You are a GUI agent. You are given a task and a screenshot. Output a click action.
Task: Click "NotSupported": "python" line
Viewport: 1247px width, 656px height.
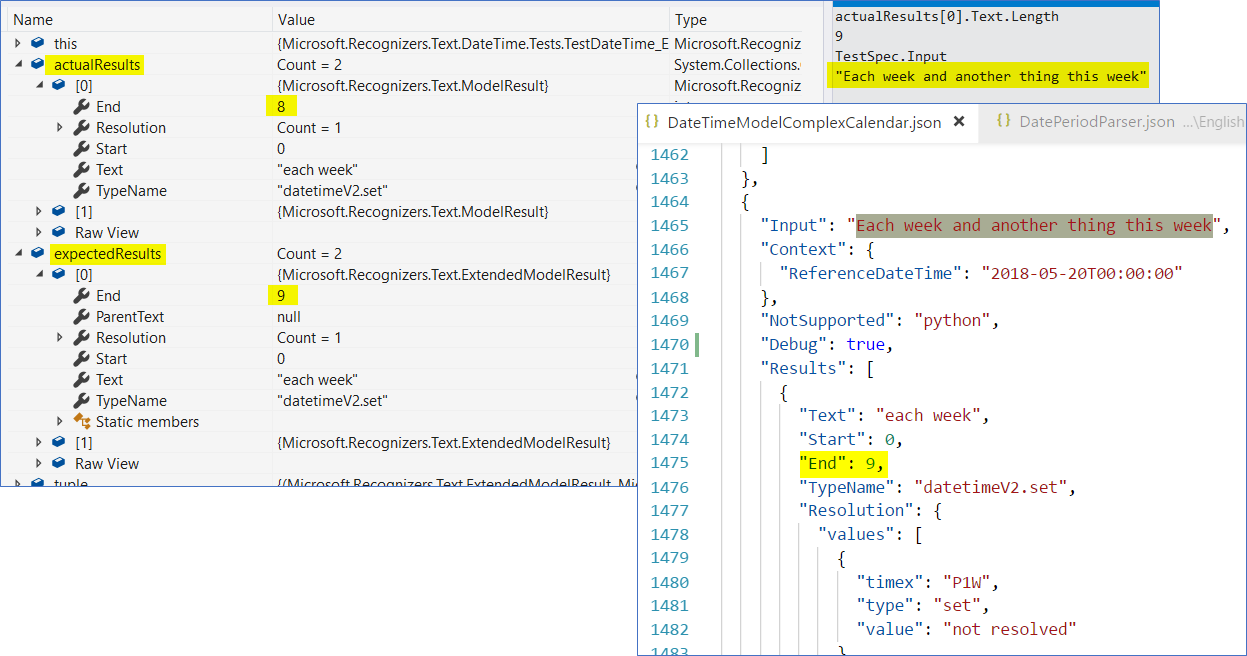coord(880,321)
